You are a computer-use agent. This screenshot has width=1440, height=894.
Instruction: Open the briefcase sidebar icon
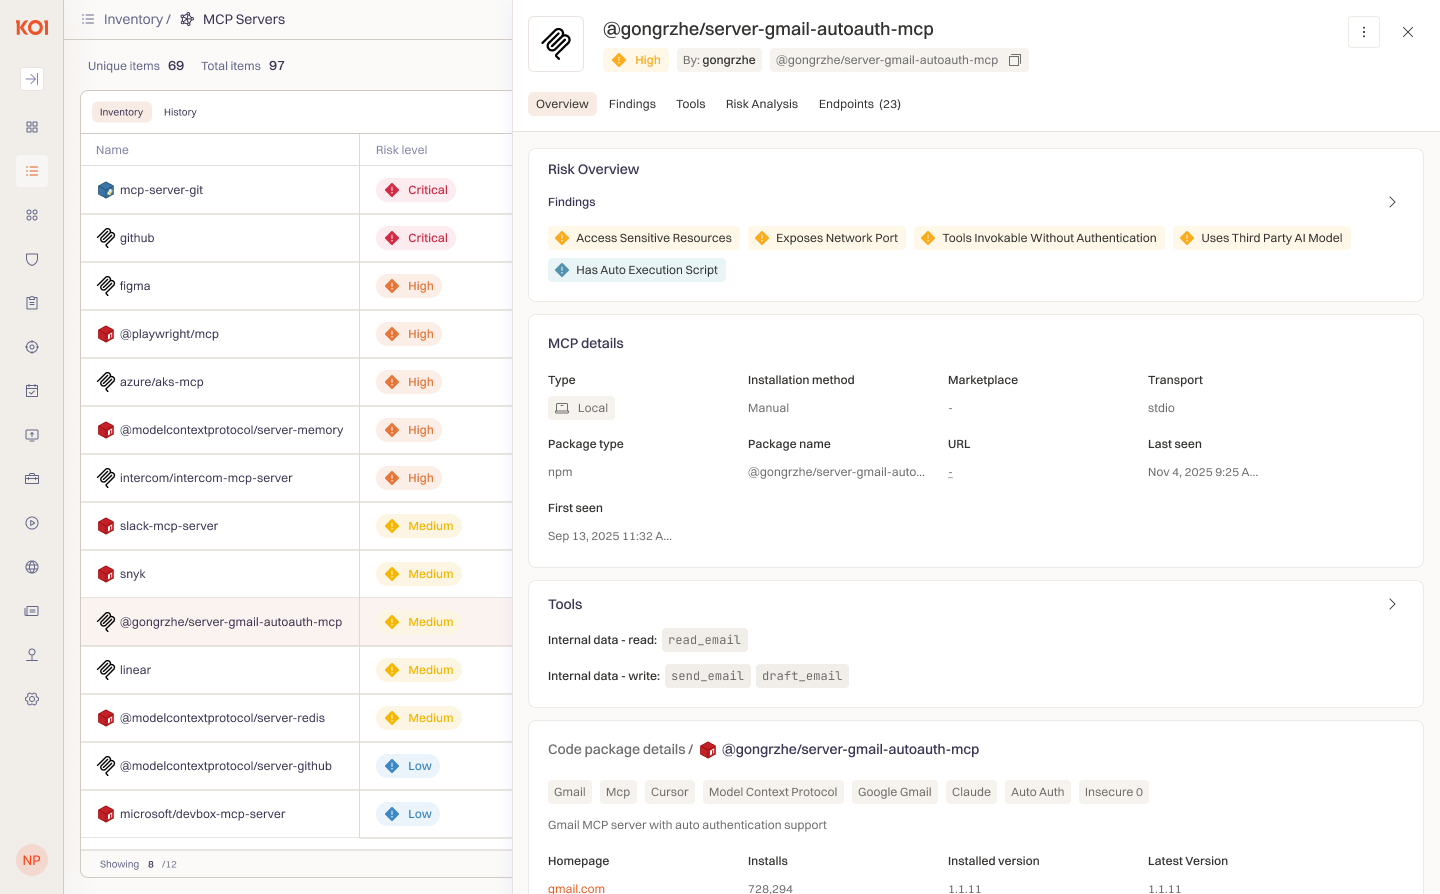pyautogui.click(x=32, y=479)
